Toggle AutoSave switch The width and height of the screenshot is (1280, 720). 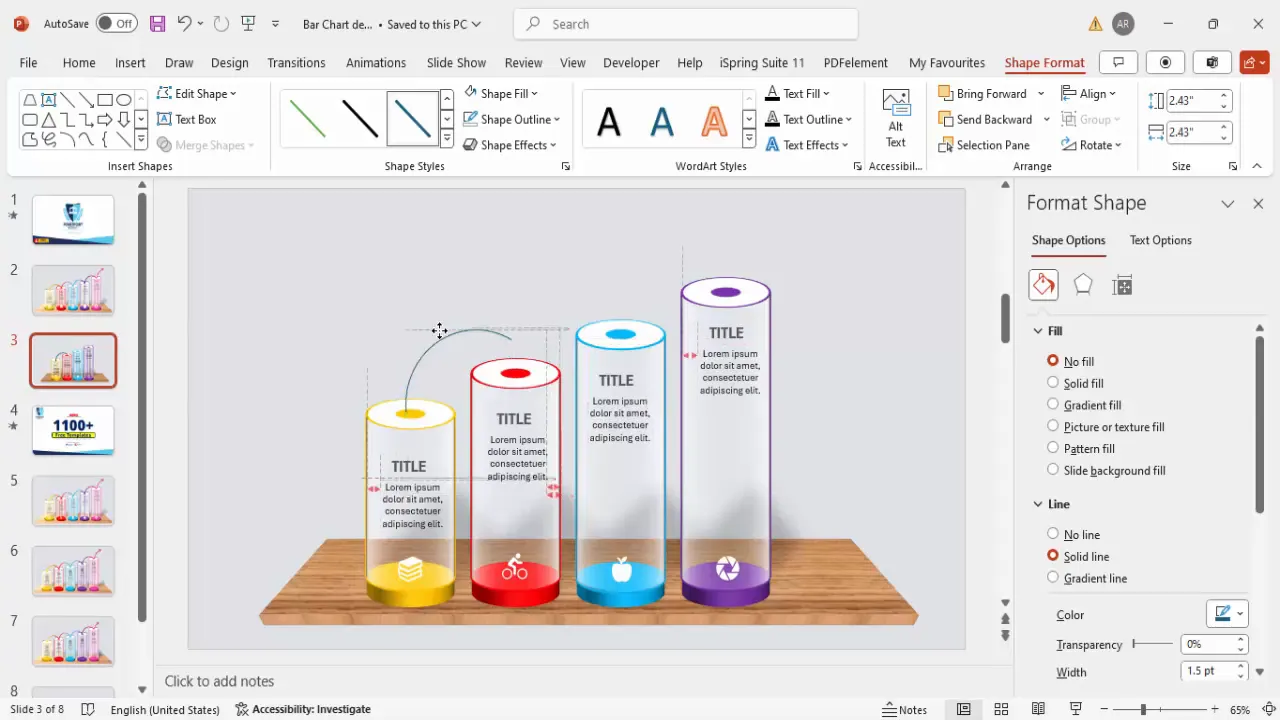coord(117,23)
